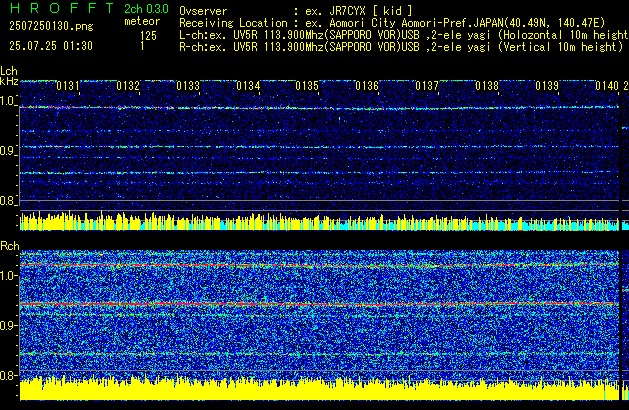
Task: Click the 0138 time marker
Action: (487, 86)
